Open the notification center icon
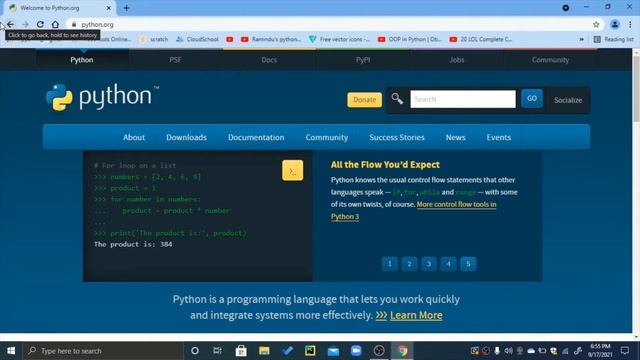Screen dimensions: 640x360 624,351
